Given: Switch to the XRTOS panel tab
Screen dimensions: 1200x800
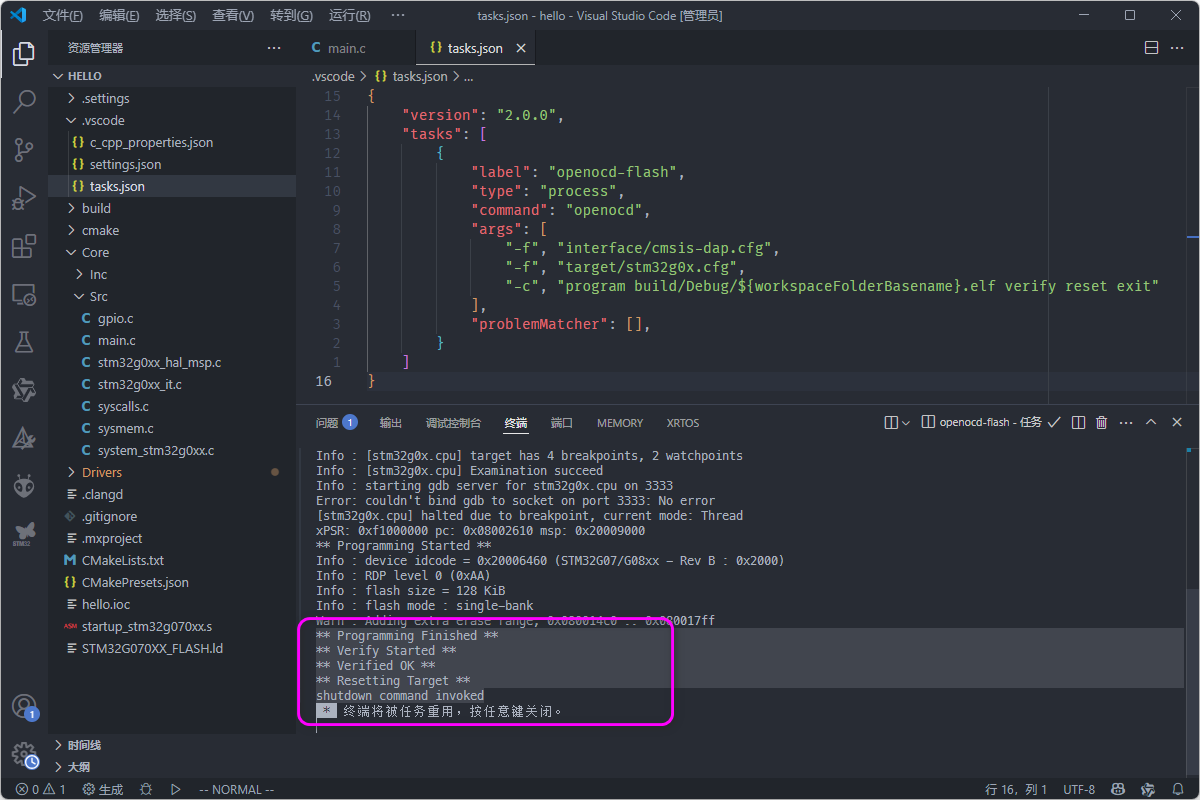Looking at the screenshot, I should click(683, 423).
